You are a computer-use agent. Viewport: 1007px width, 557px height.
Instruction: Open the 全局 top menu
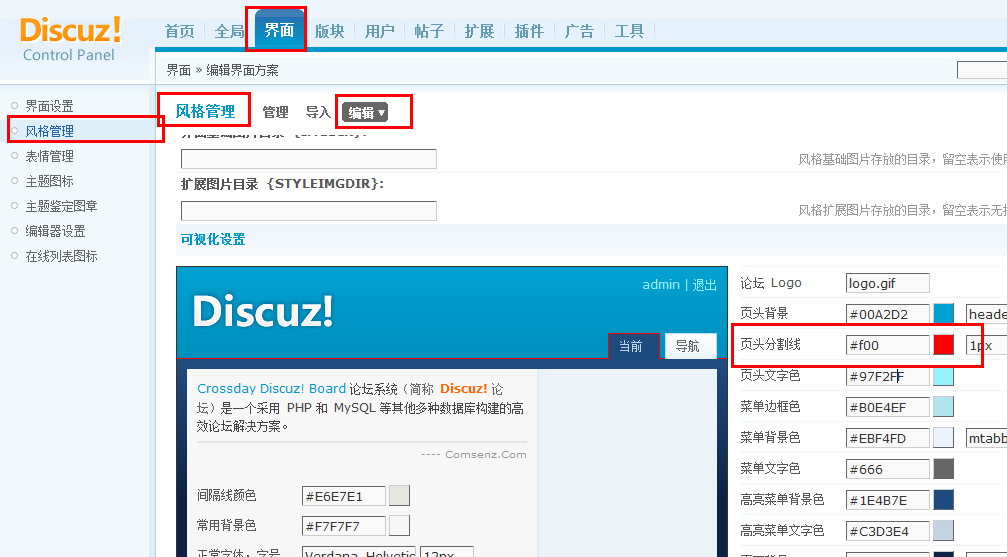pos(229,31)
